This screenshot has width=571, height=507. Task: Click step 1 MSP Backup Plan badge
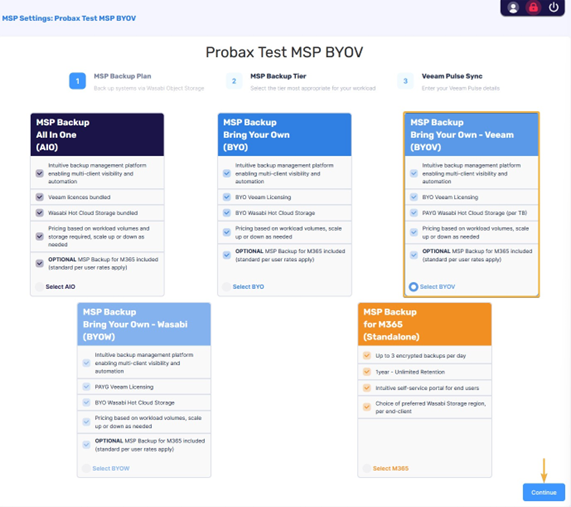[x=78, y=81]
